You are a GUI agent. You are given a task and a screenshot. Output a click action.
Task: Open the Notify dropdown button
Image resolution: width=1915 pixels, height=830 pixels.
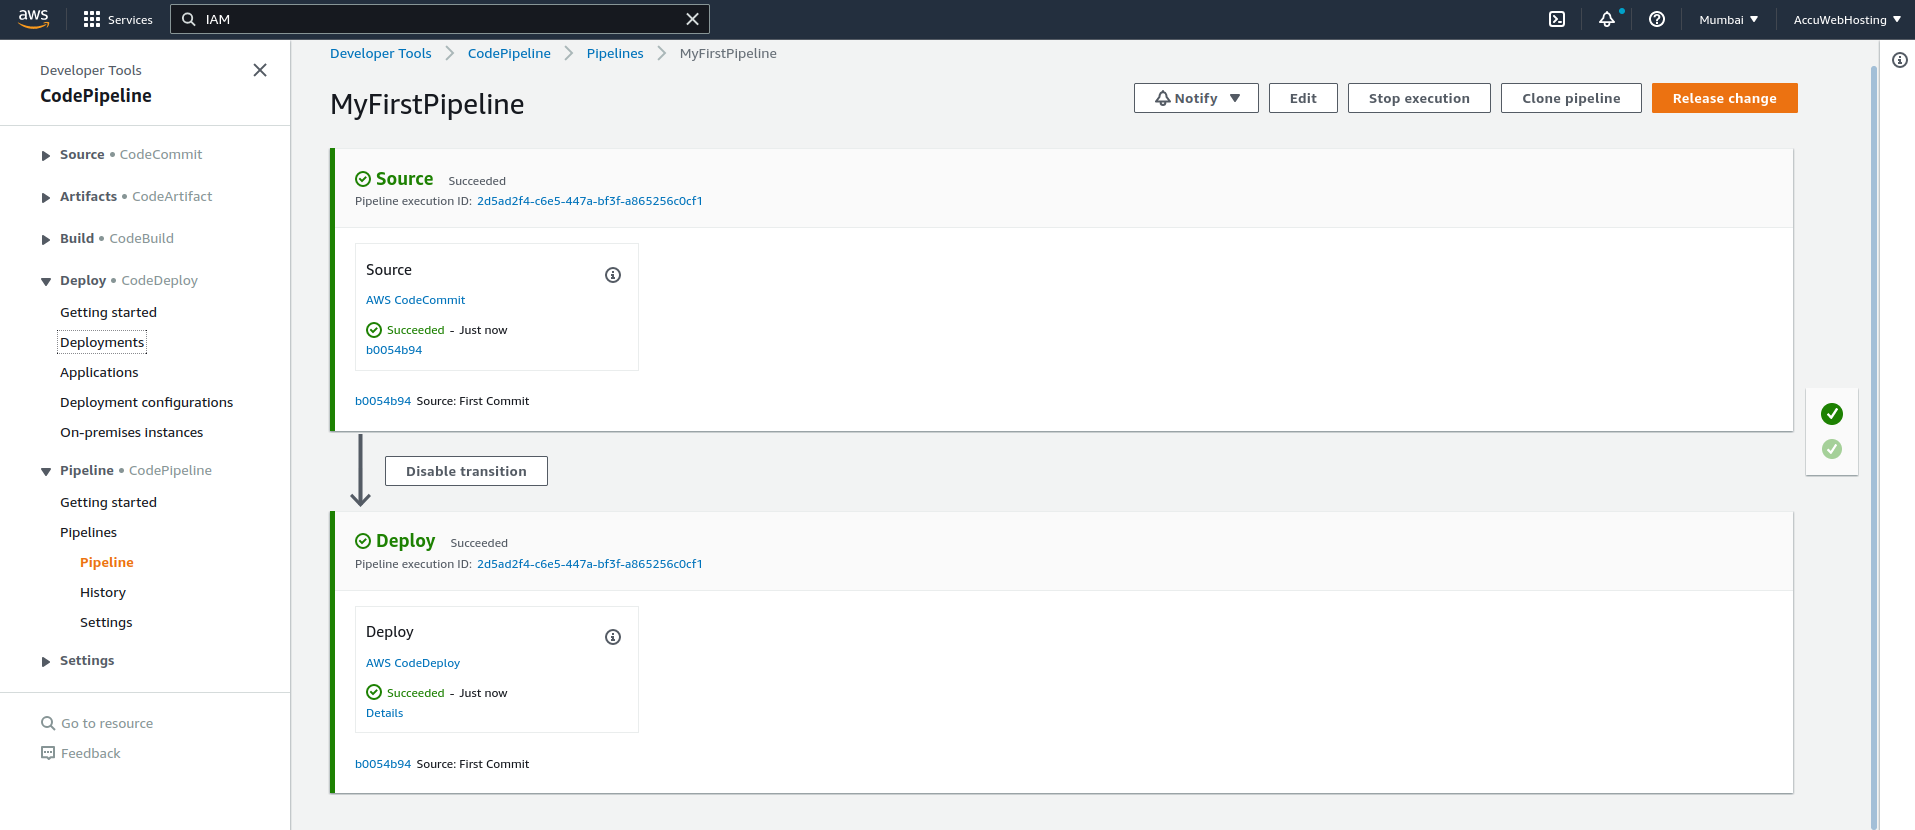pyautogui.click(x=1196, y=98)
